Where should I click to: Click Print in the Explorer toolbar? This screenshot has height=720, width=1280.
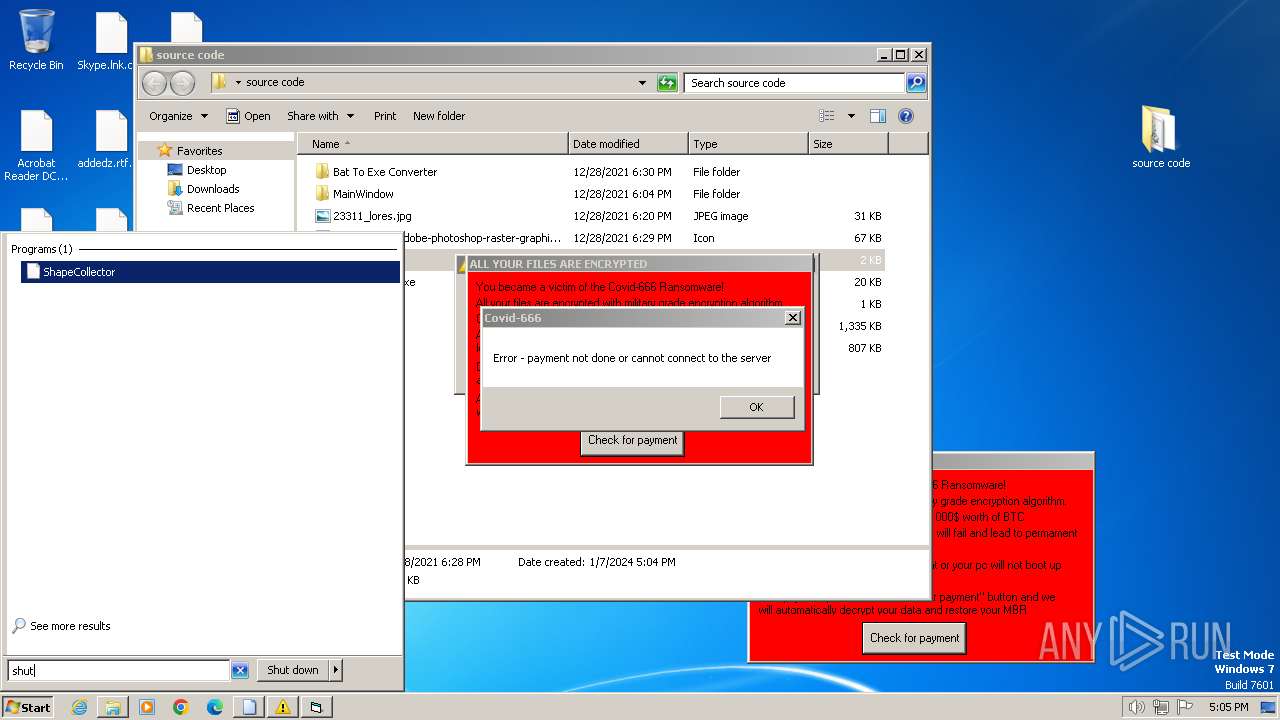point(385,116)
